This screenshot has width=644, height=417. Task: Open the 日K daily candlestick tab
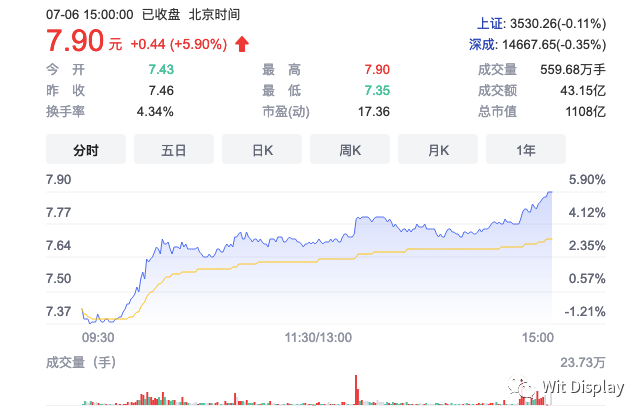262,150
